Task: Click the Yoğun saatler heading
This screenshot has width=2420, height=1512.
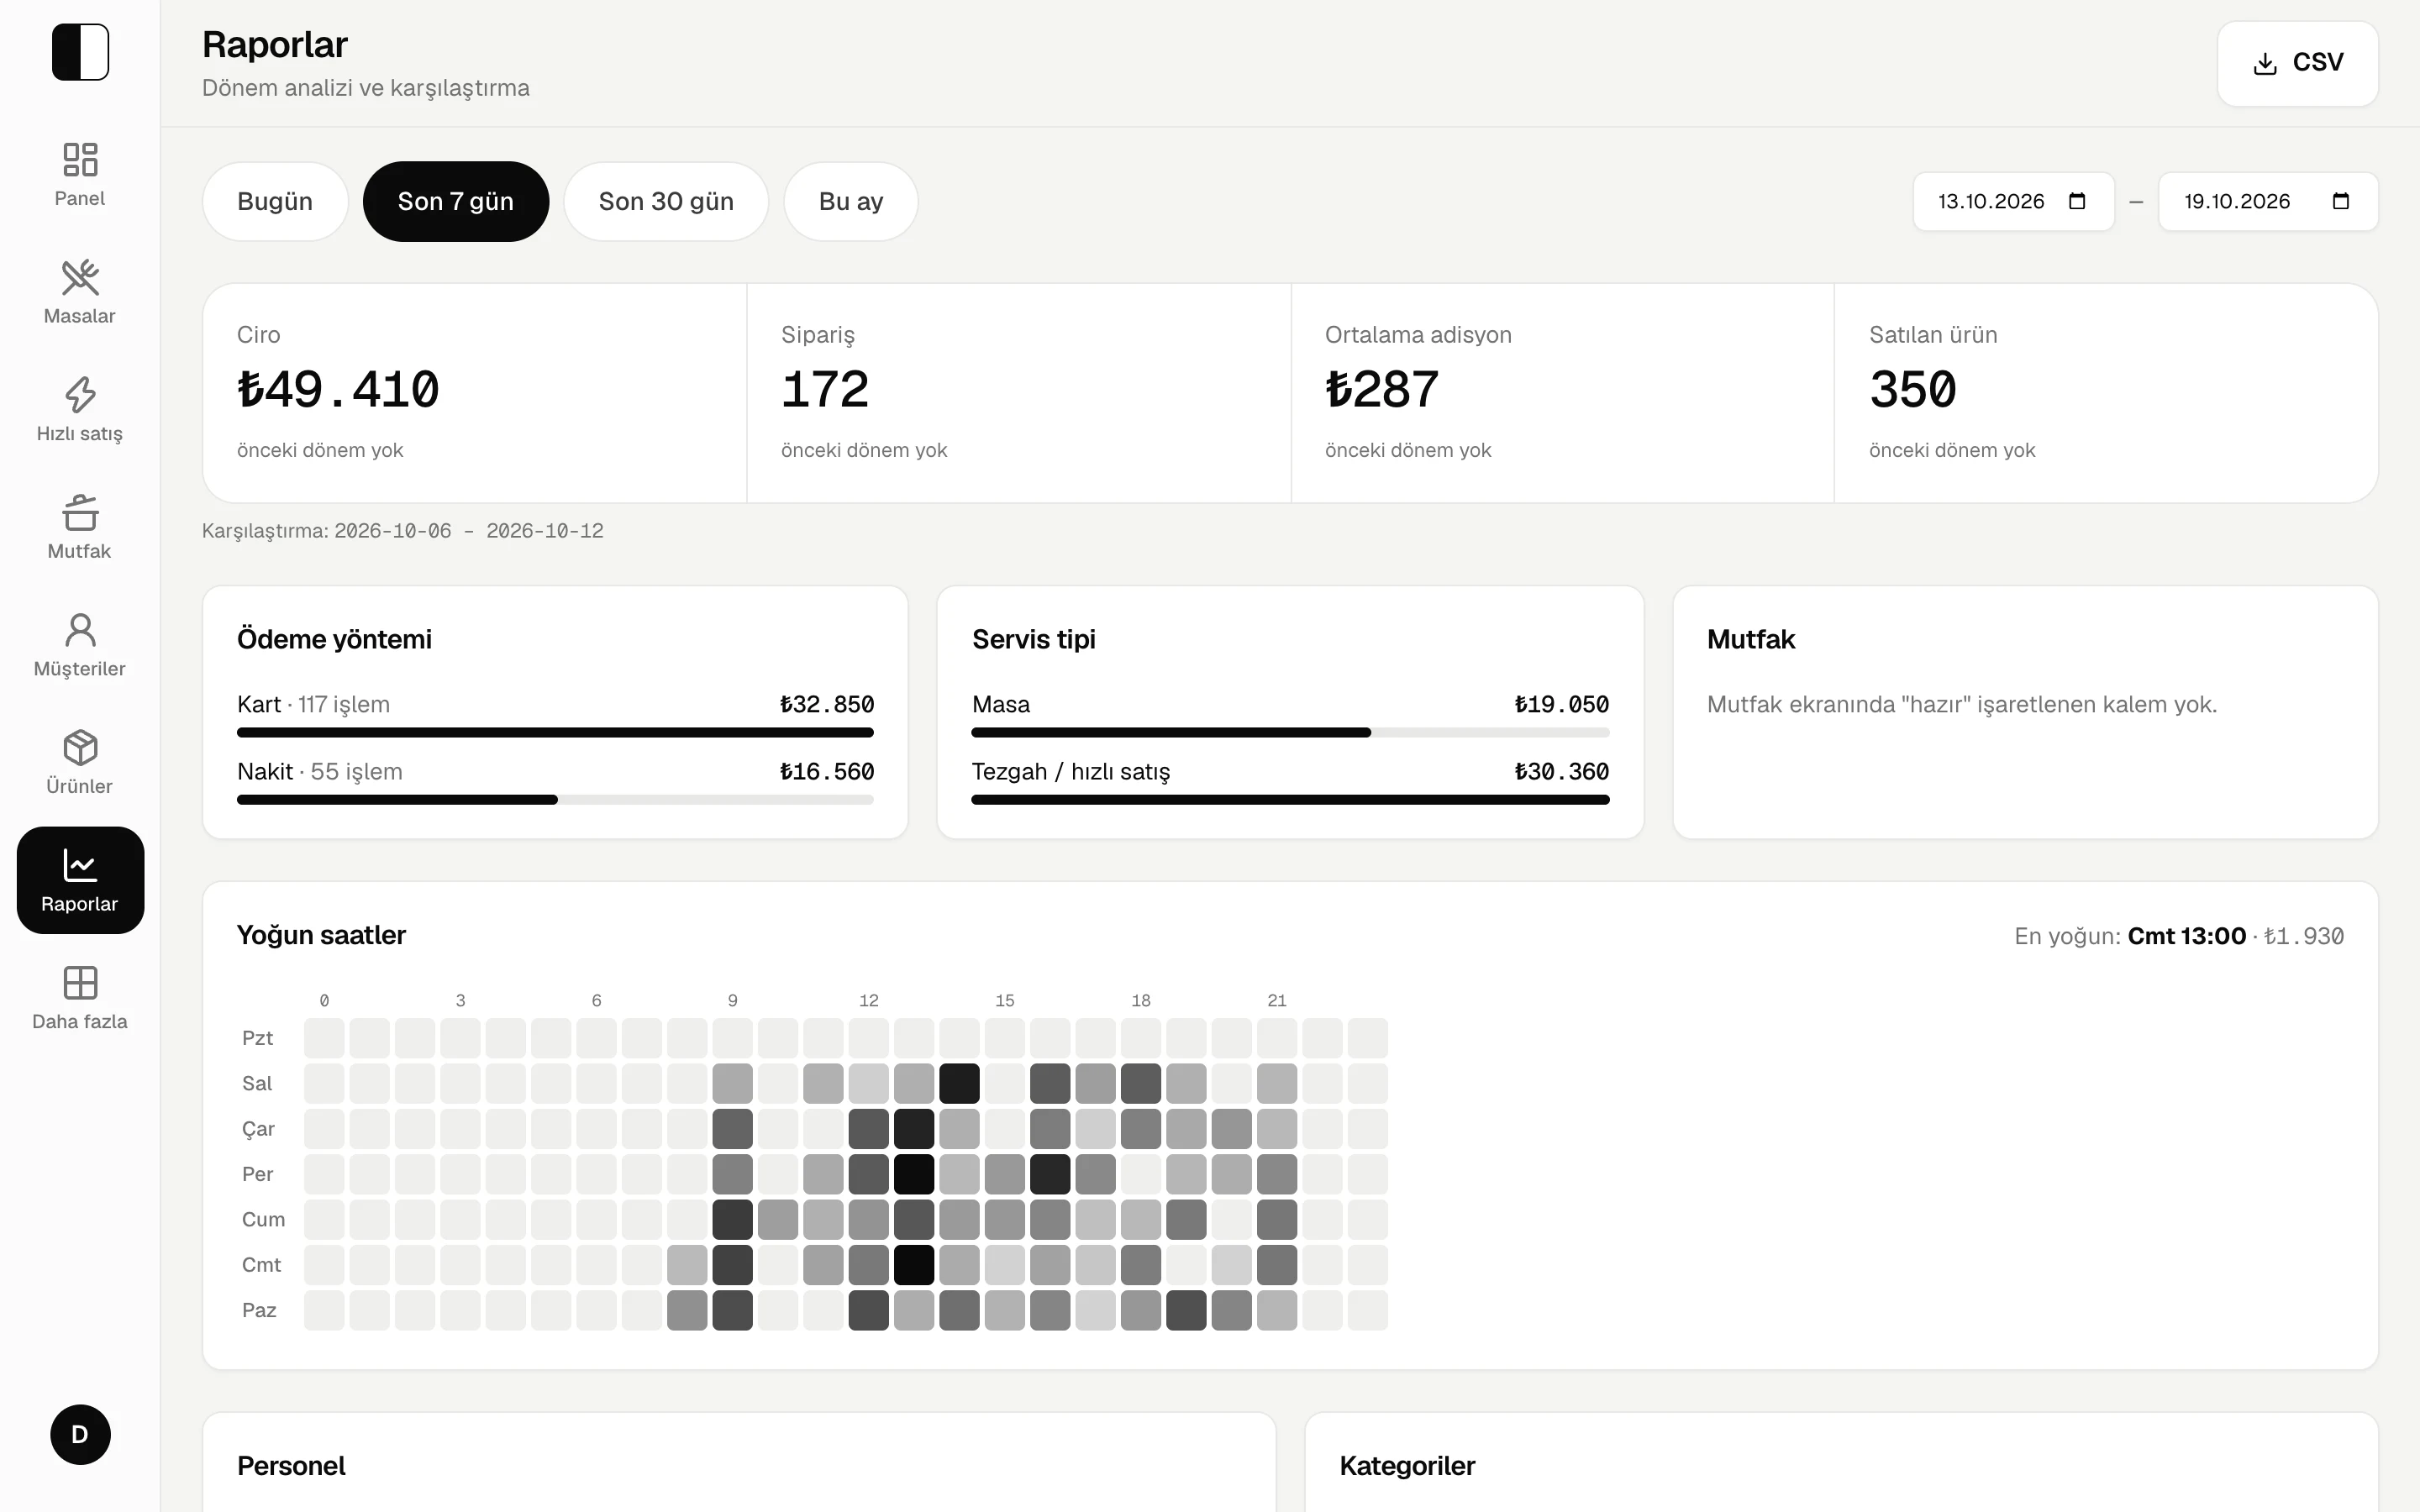Action: 321,935
